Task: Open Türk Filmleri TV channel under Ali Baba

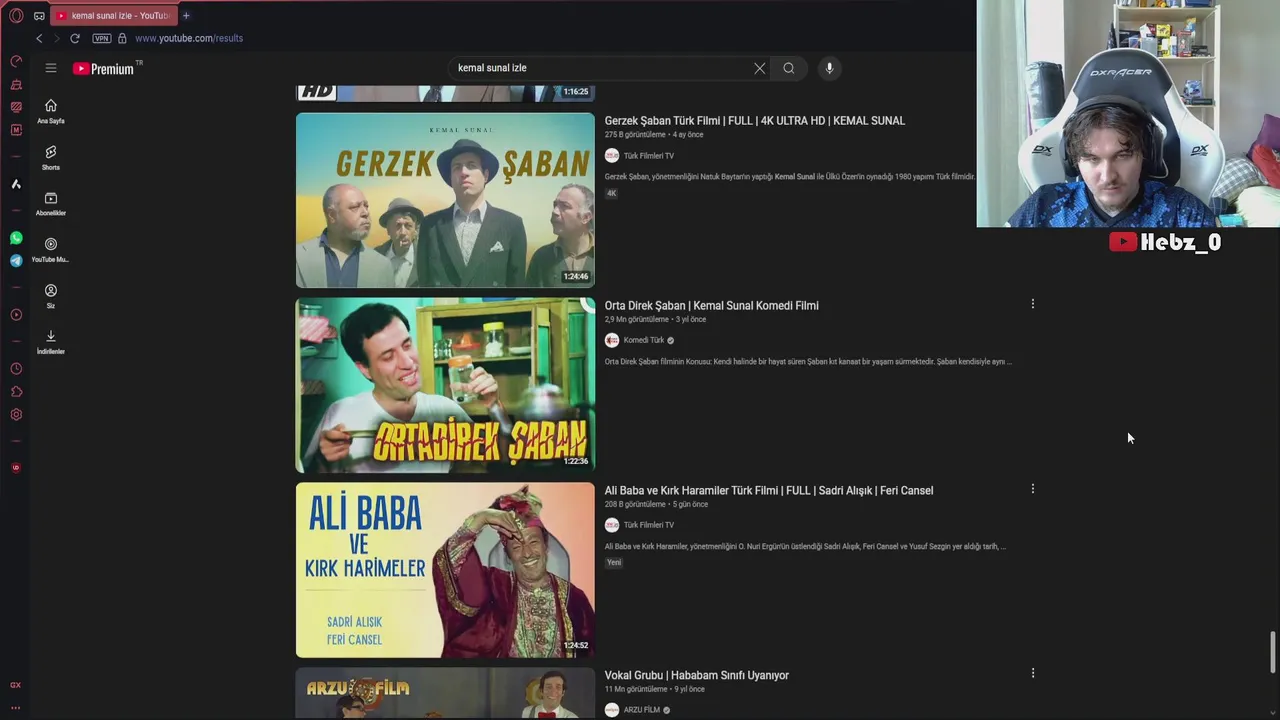Action: click(649, 525)
